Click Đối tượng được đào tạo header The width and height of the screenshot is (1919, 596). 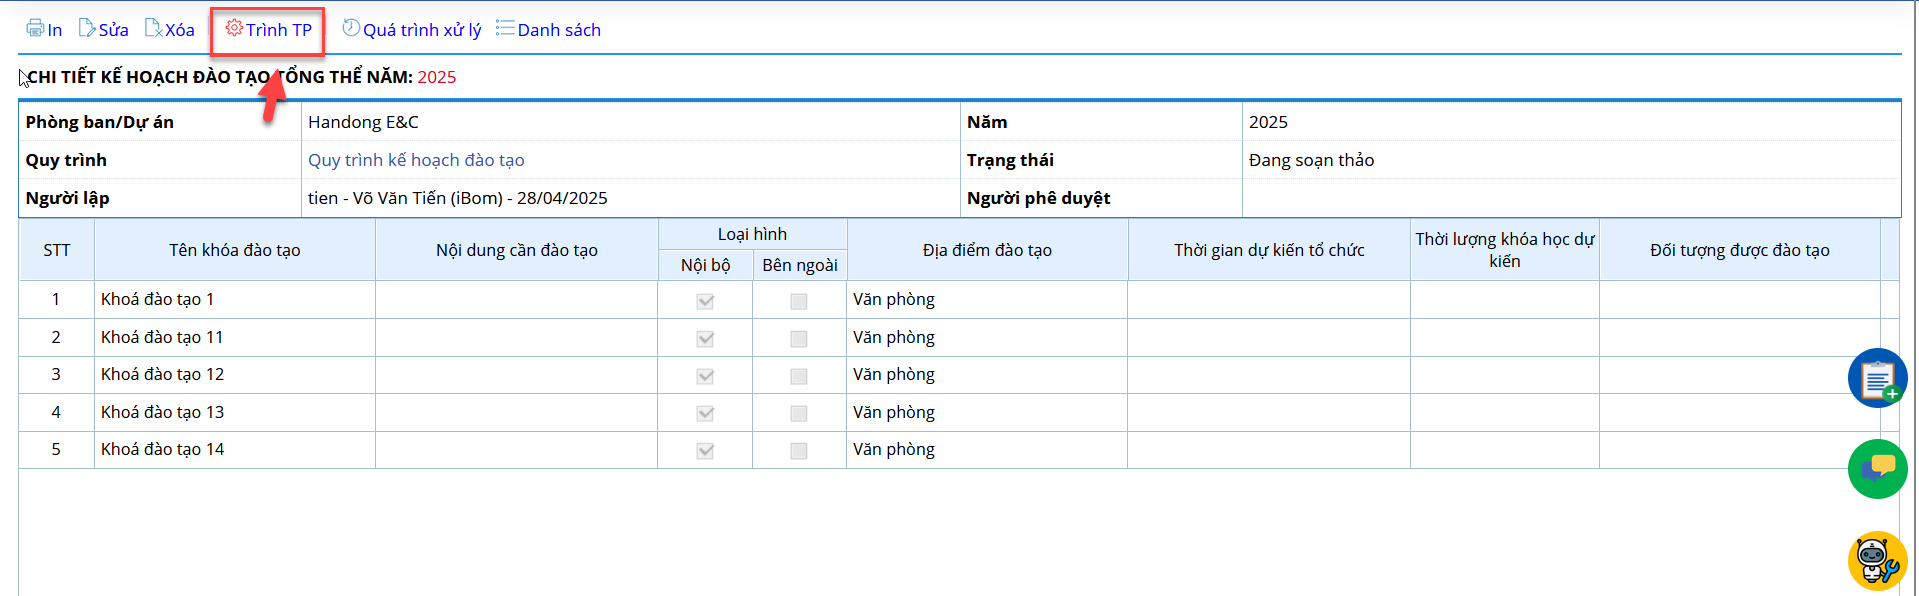[1740, 250]
